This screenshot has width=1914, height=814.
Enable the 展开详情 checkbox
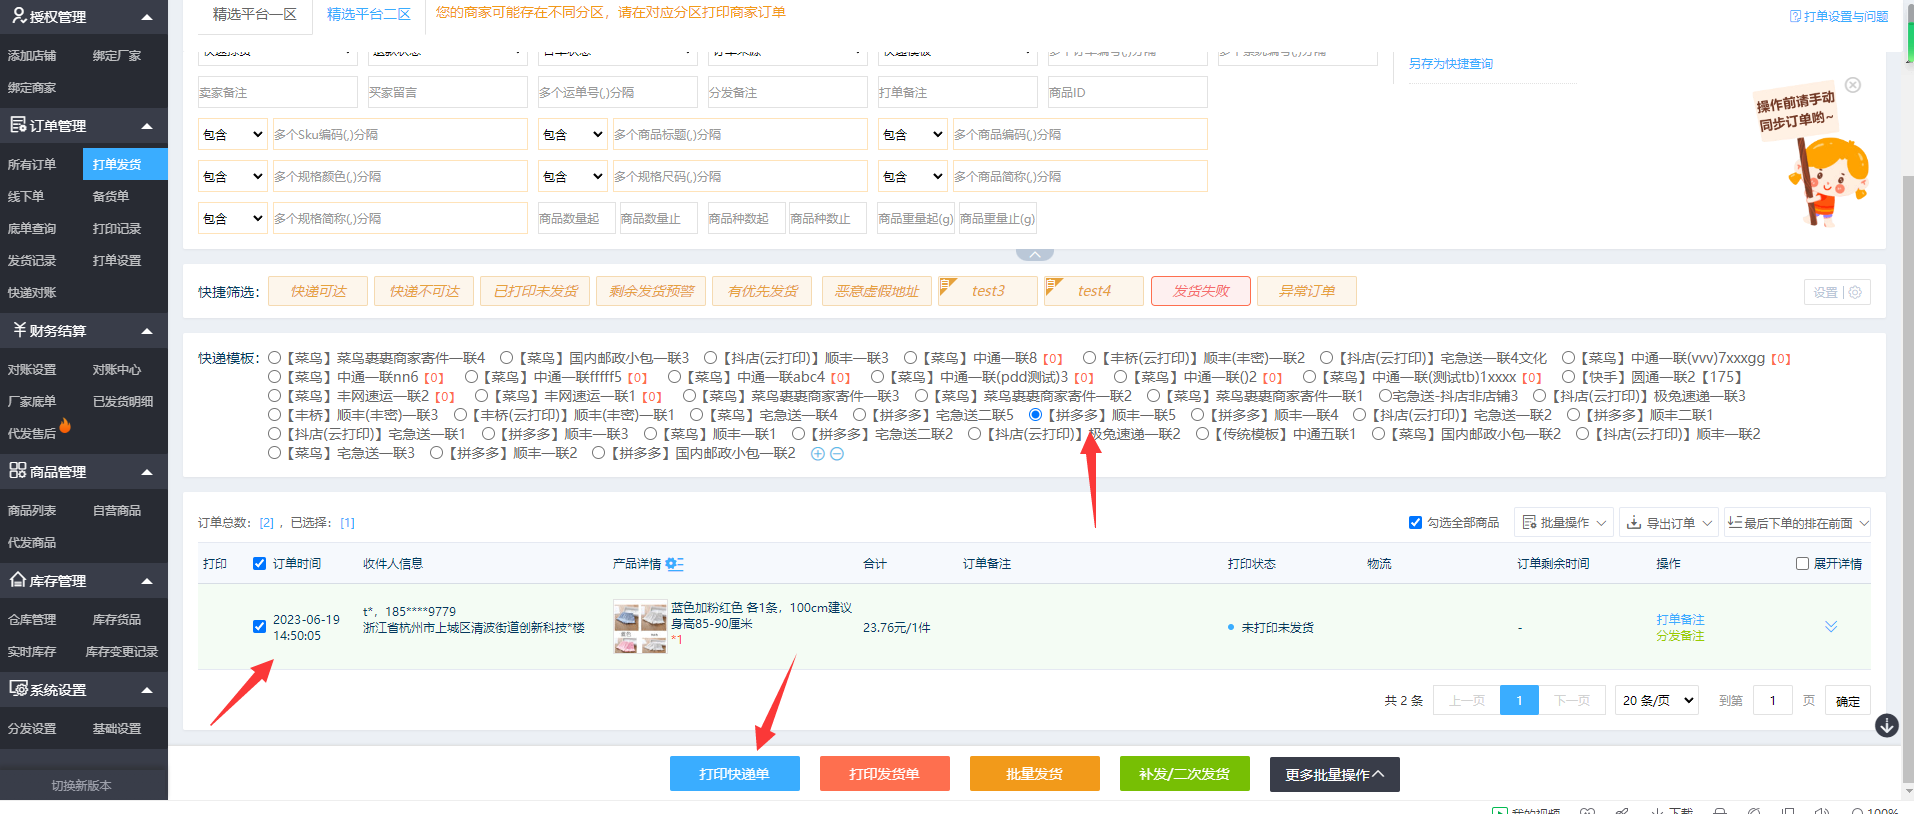tap(1802, 564)
